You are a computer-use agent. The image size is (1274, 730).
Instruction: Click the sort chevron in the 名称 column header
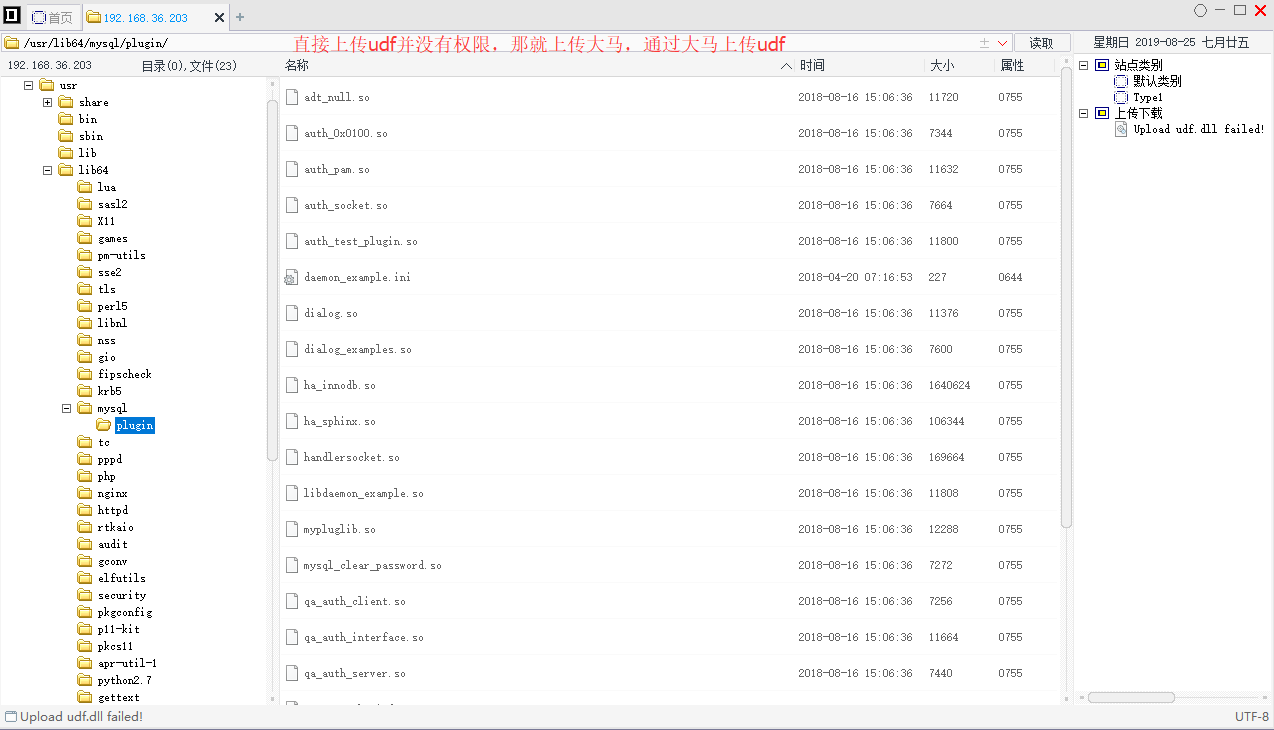coord(786,66)
